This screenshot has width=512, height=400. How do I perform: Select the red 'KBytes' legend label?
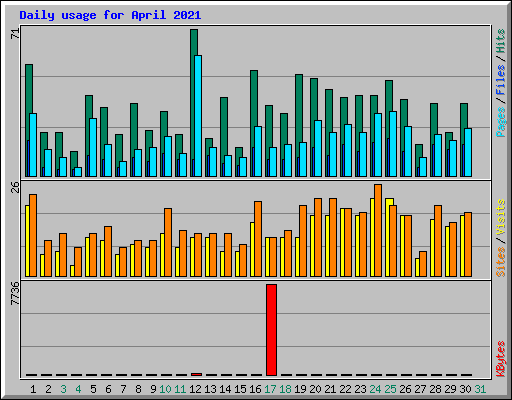tap(501, 359)
